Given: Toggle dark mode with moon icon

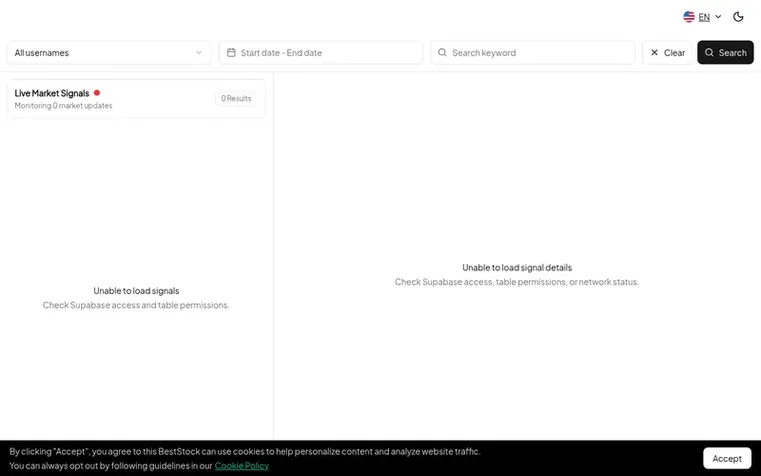Looking at the screenshot, I should point(738,17).
